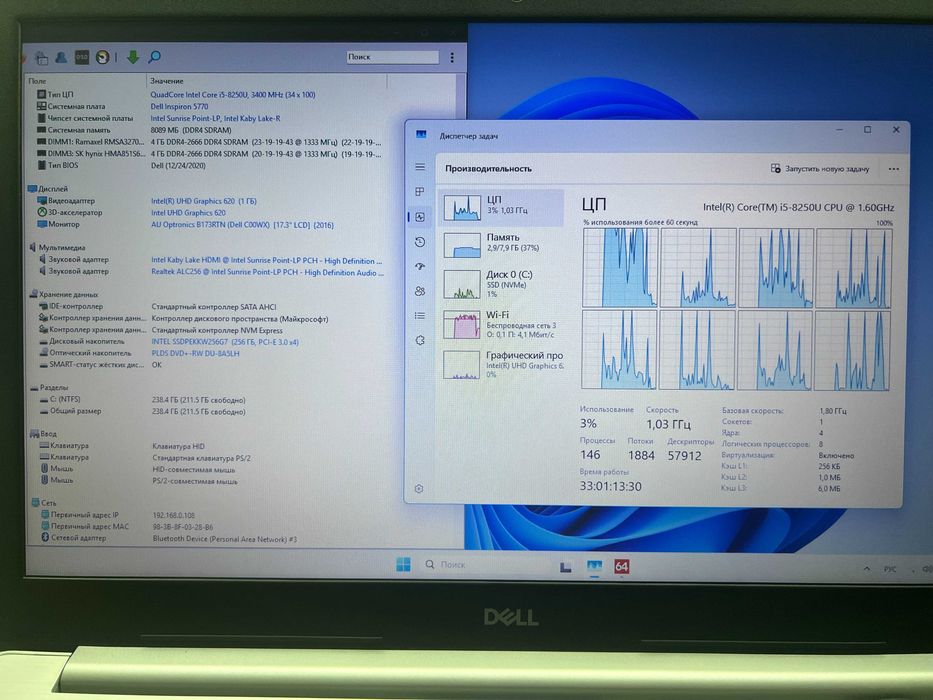Click the round disc icon in AIDA64 toolbar
Image resolution: width=933 pixels, height=700 pixels.
pyautogui.click(x=102, y=57)
